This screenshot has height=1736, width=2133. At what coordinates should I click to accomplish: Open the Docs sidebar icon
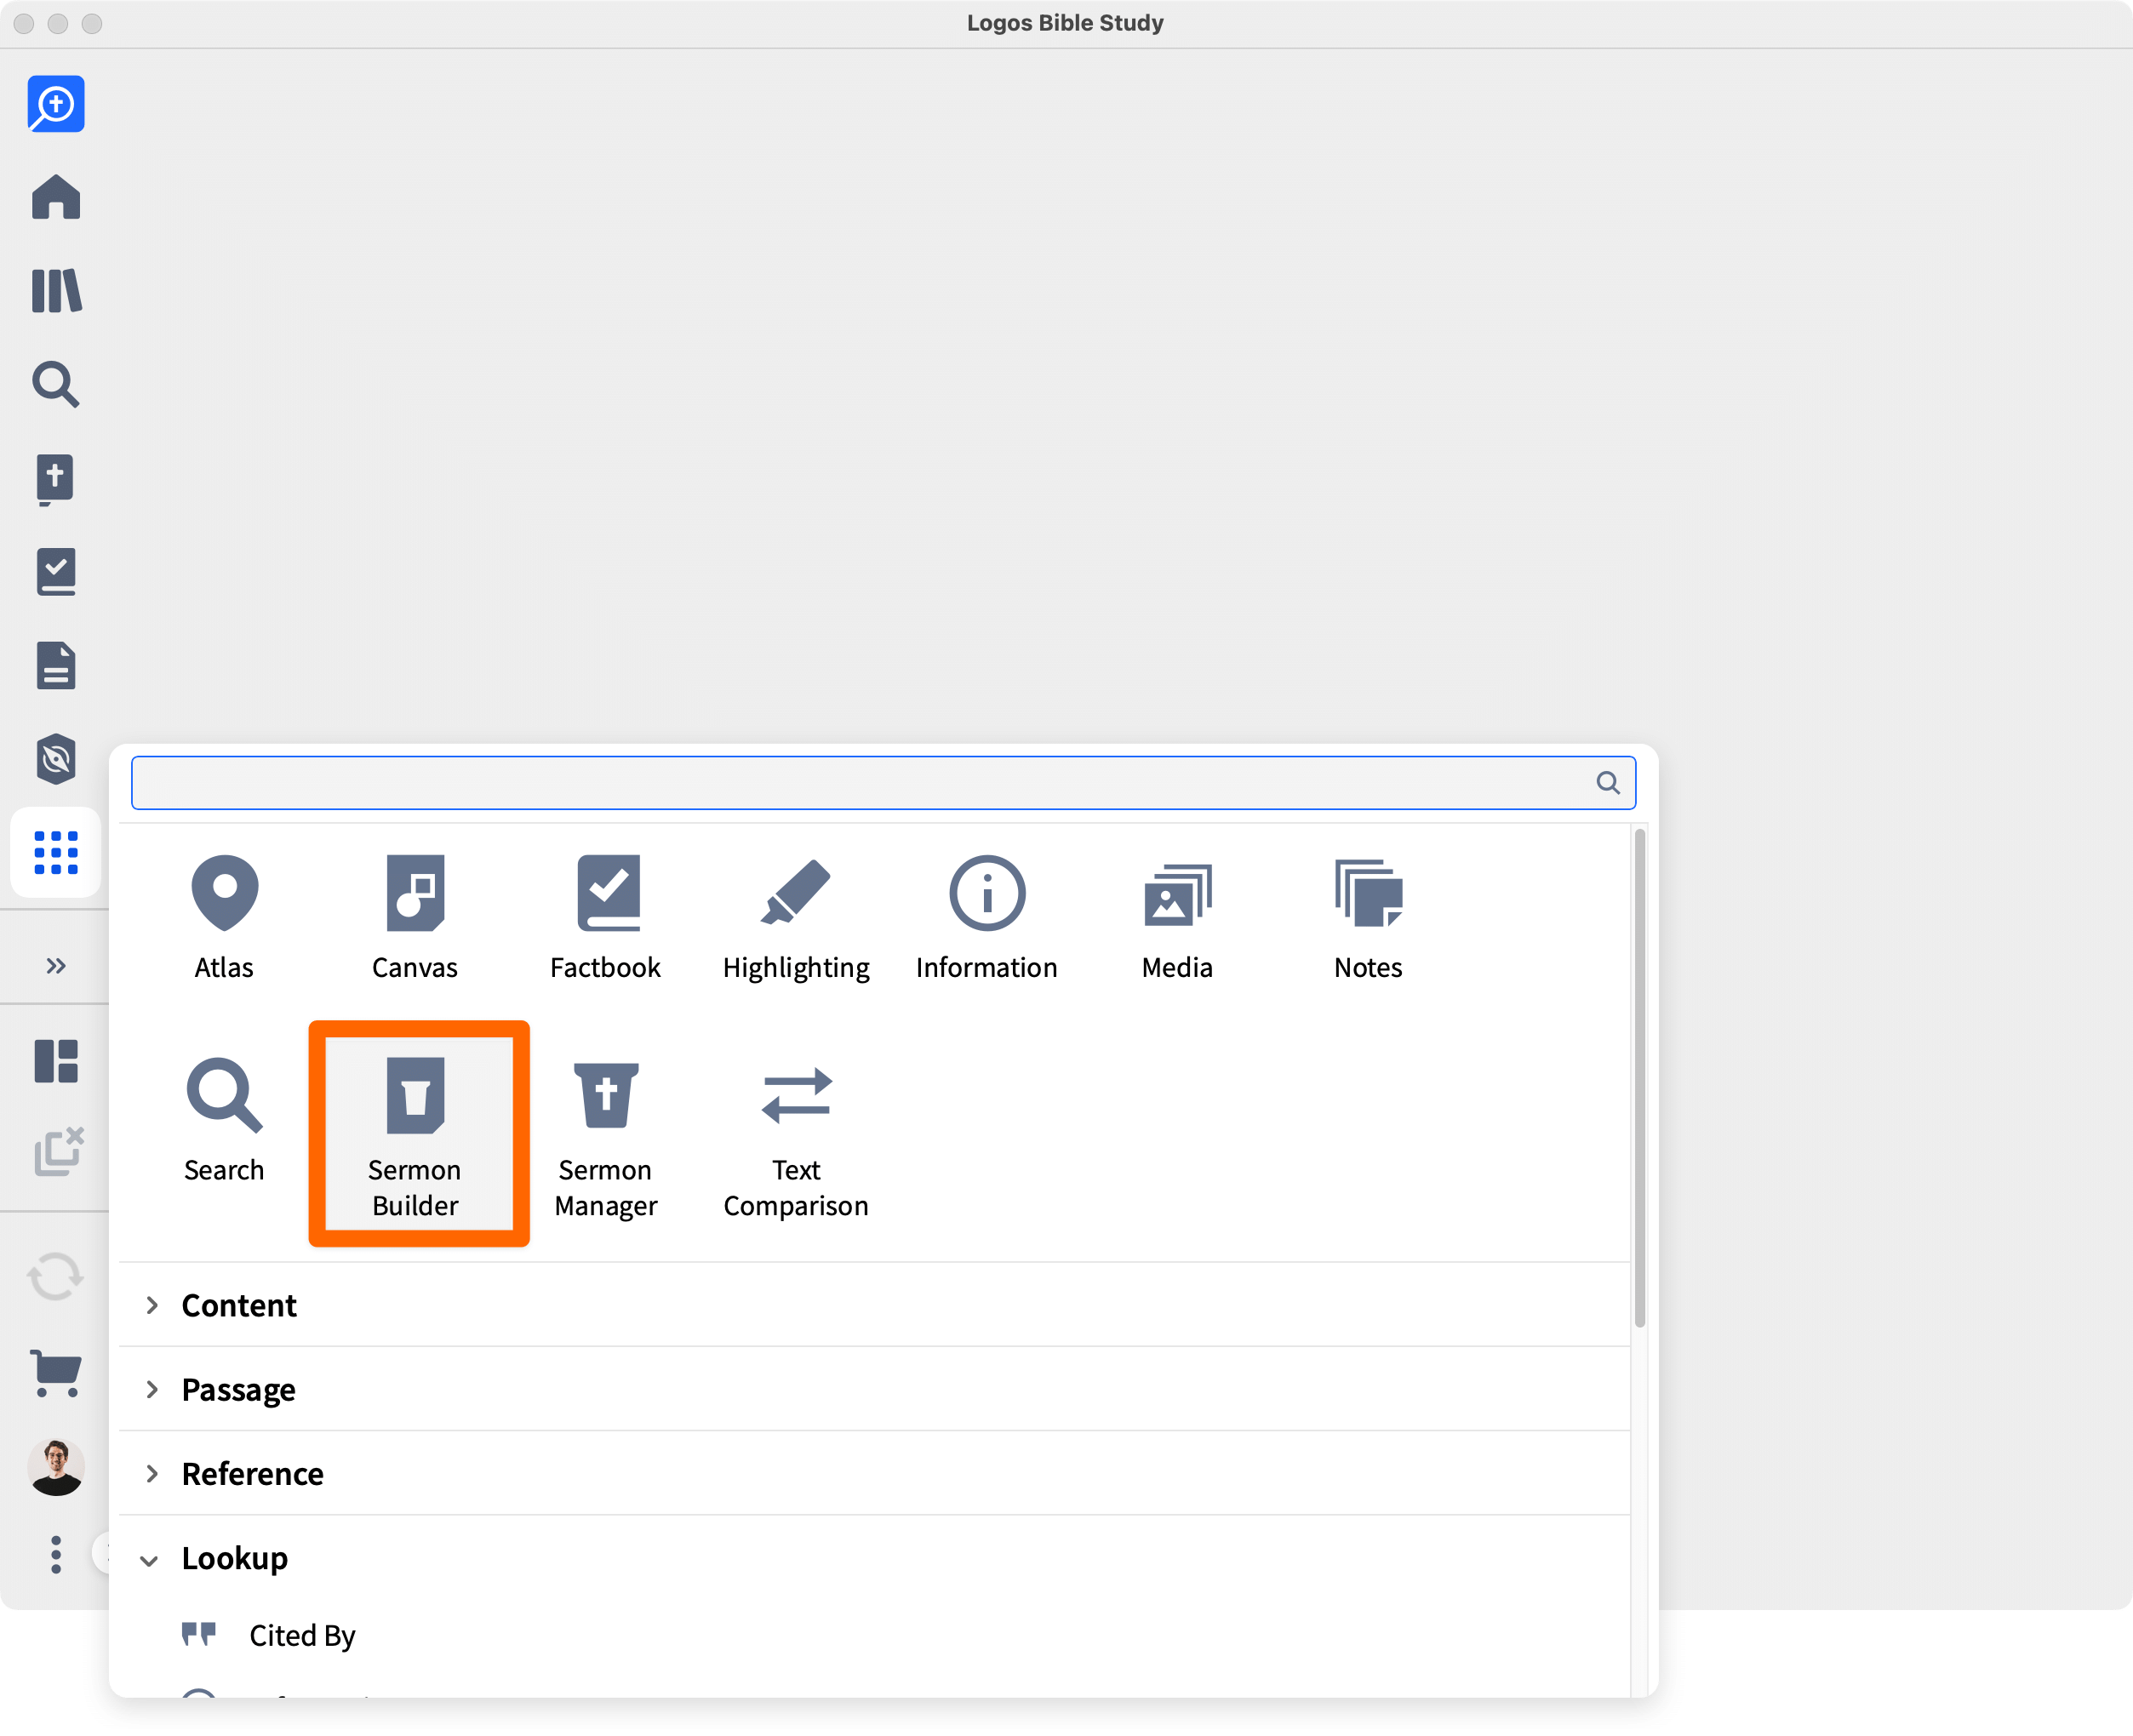(56, 665)
